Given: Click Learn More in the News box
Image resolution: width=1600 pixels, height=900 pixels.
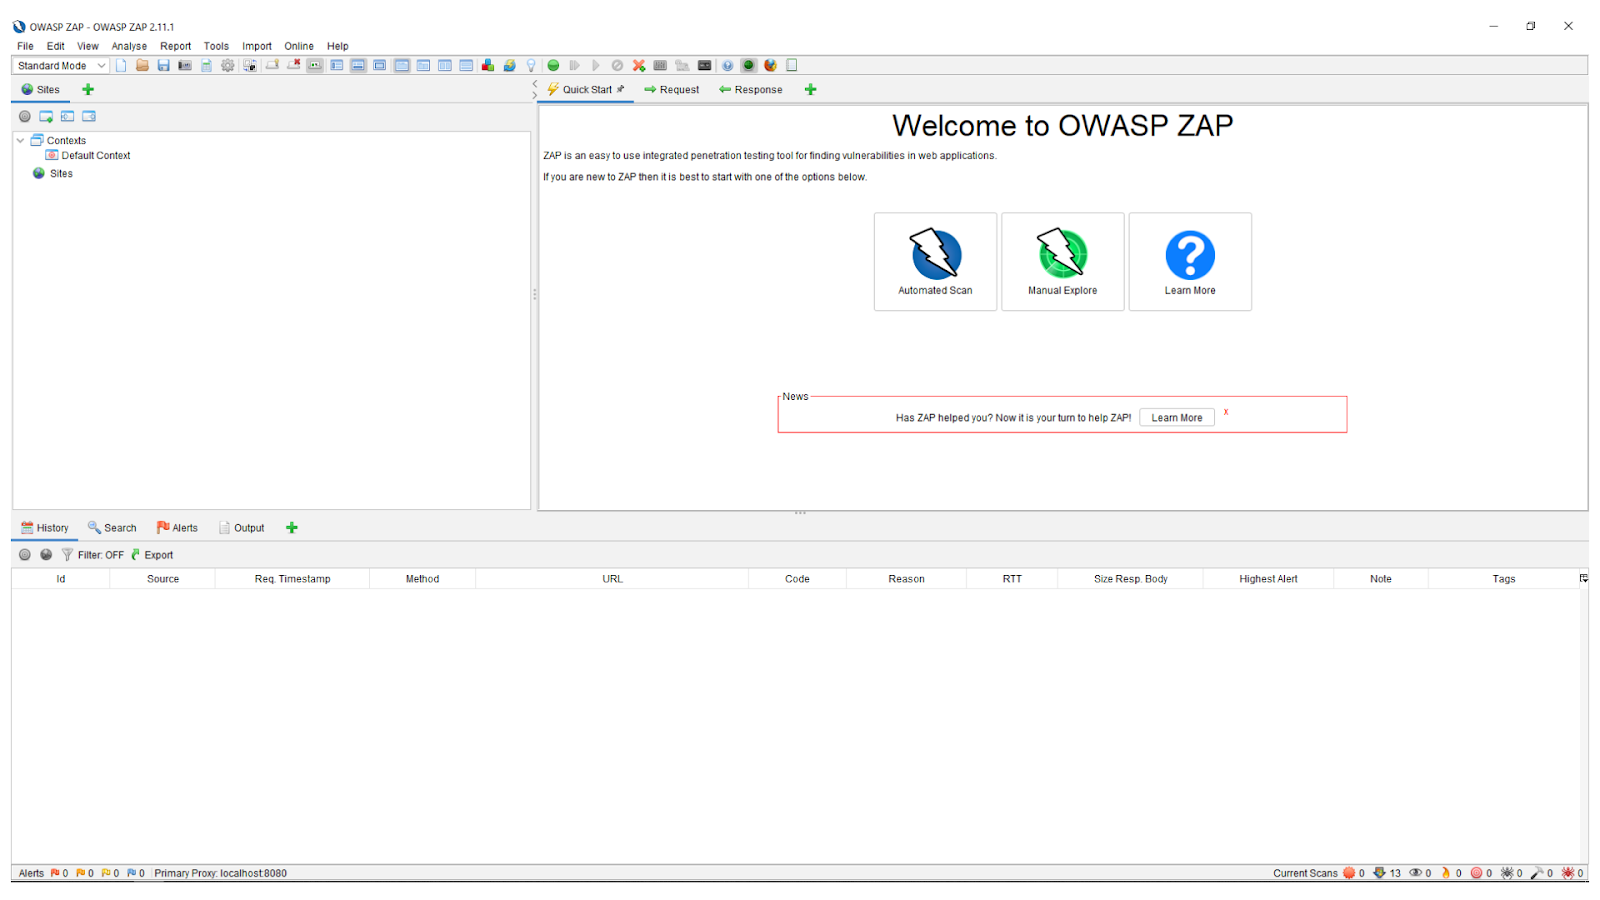Looking at the screenshot, I should pyautogui.click(x=1176, y=417).
